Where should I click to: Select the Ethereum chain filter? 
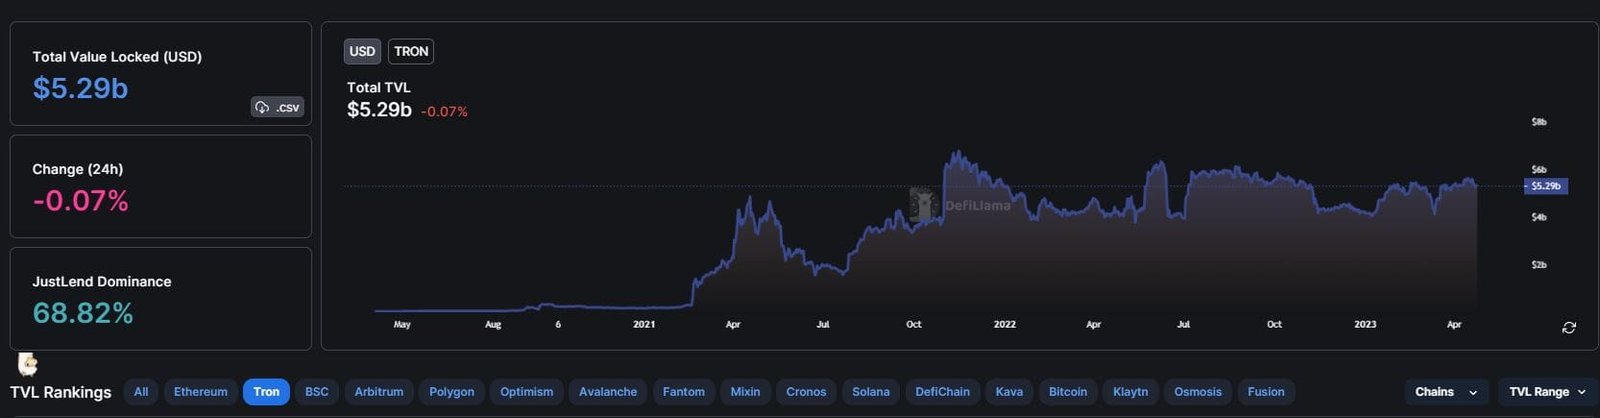pyautogui.click(x=201, y=392)
